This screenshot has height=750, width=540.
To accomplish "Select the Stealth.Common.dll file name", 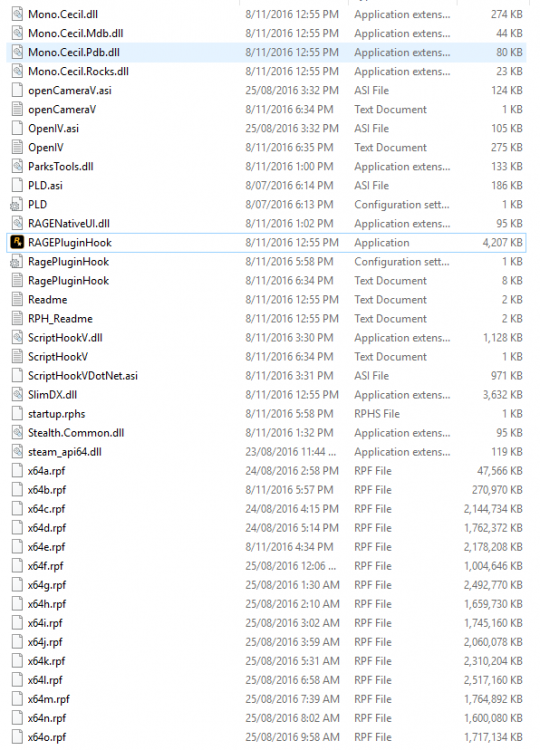I will [x=76, y=433].
